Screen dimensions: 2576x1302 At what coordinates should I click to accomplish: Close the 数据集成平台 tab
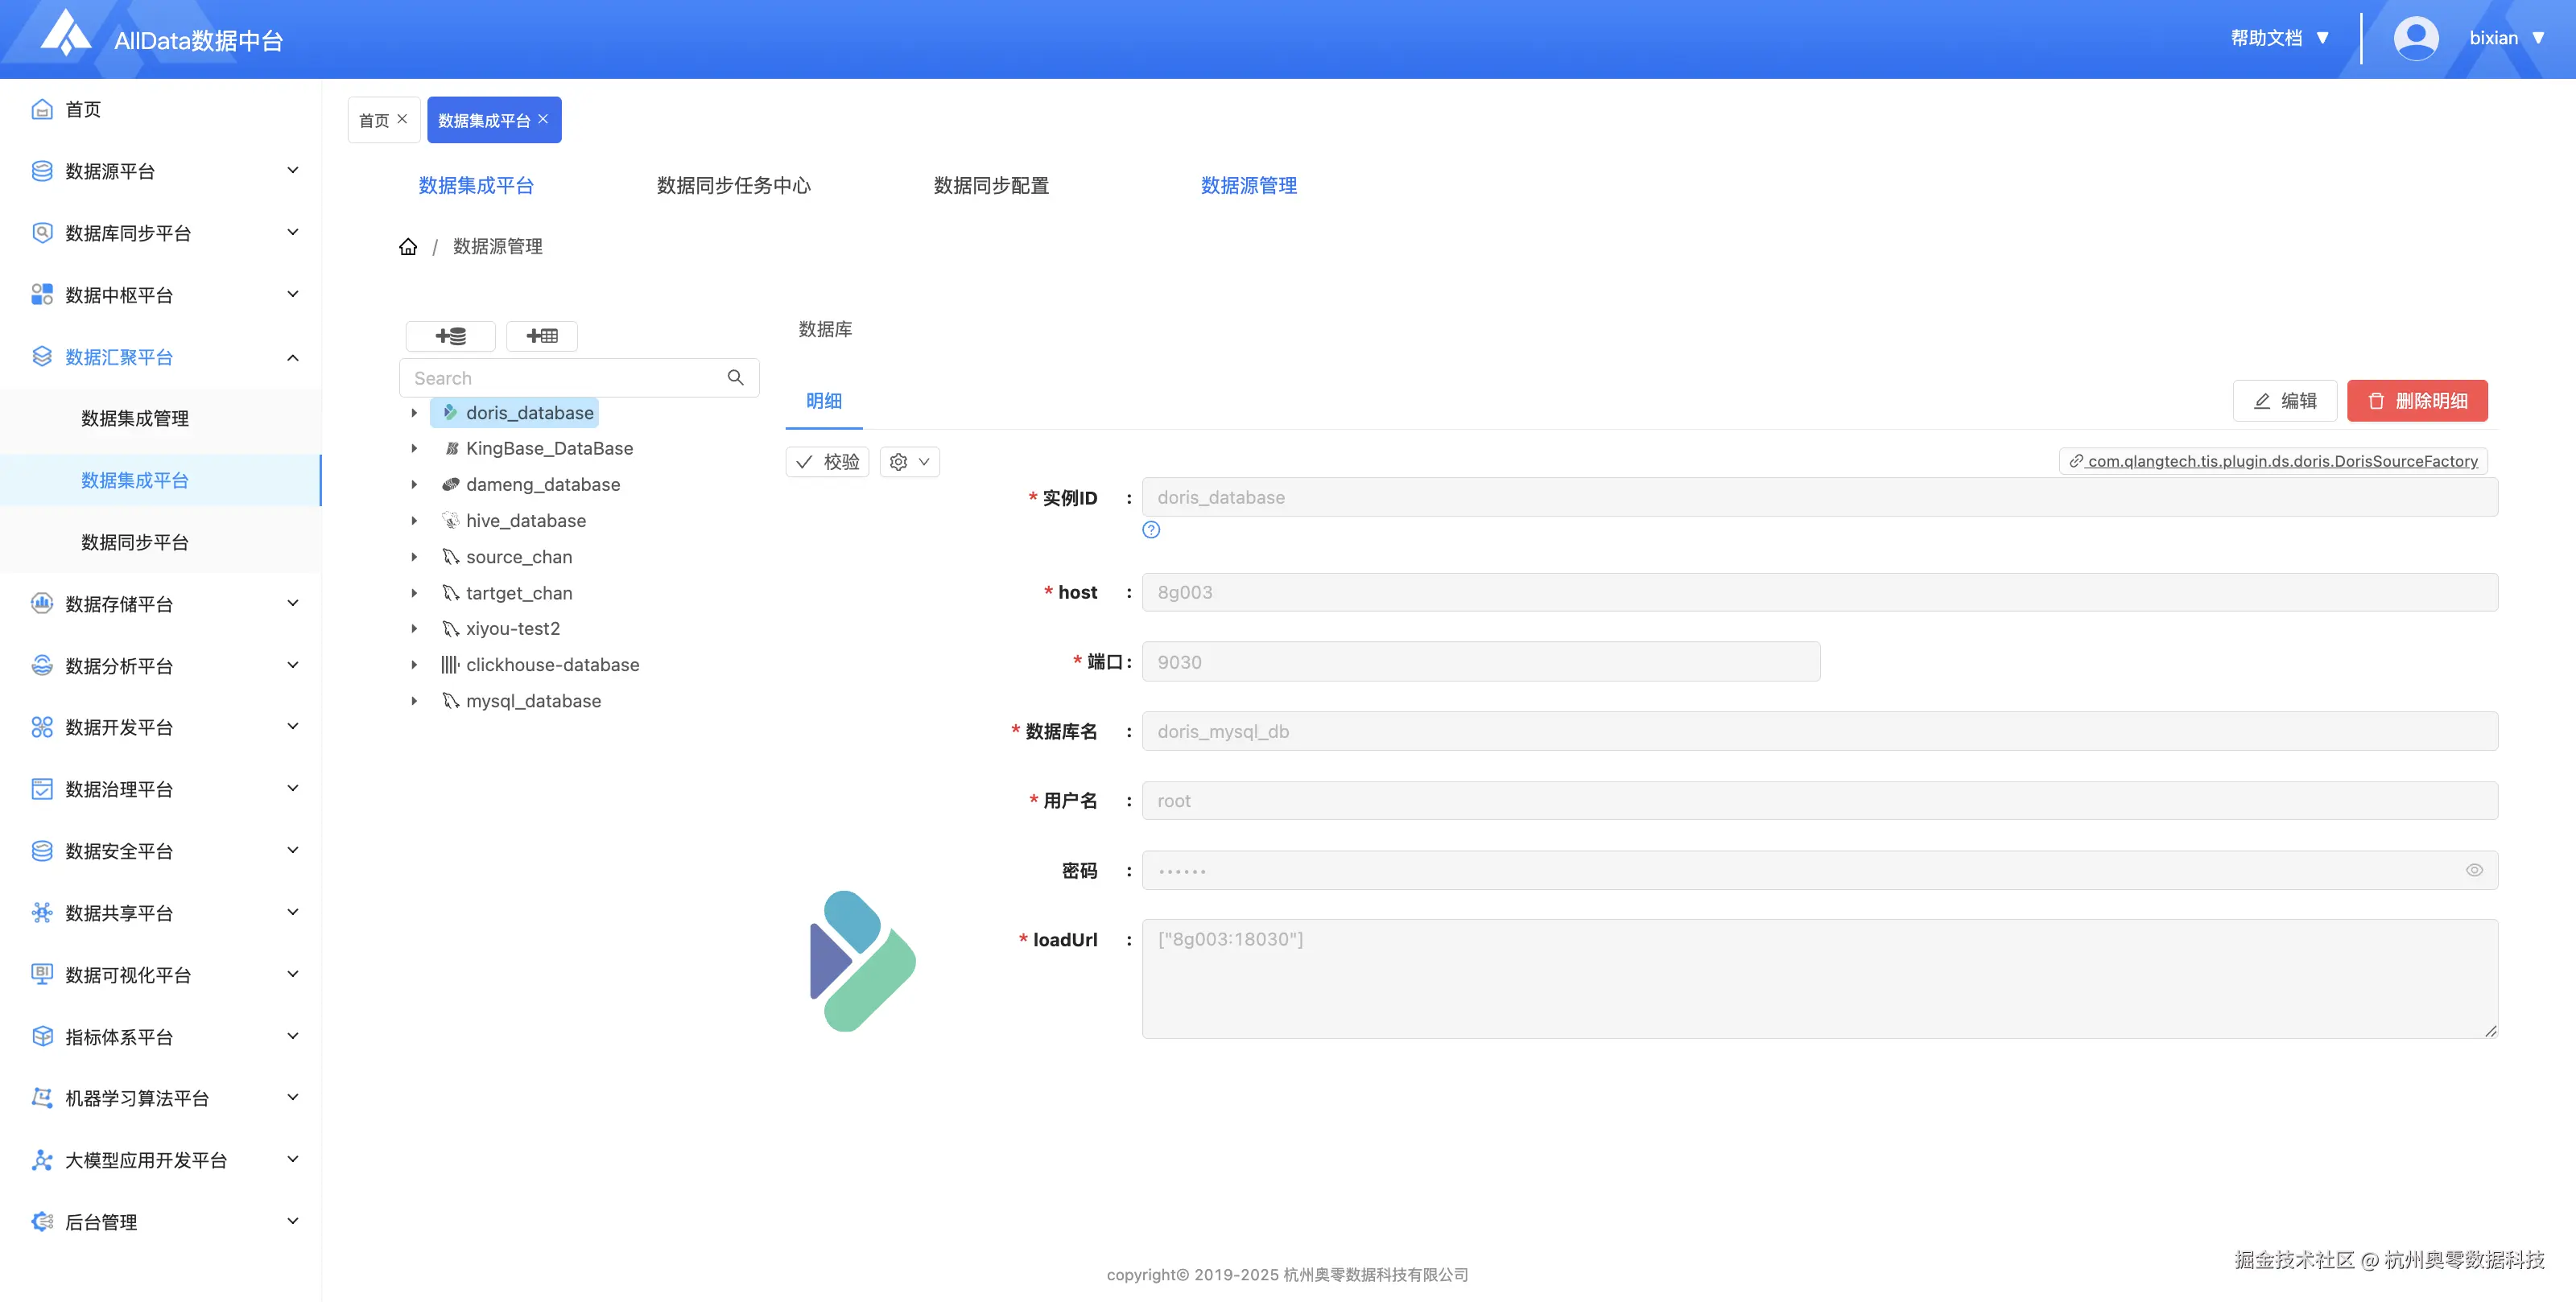[x=543, y=119]
